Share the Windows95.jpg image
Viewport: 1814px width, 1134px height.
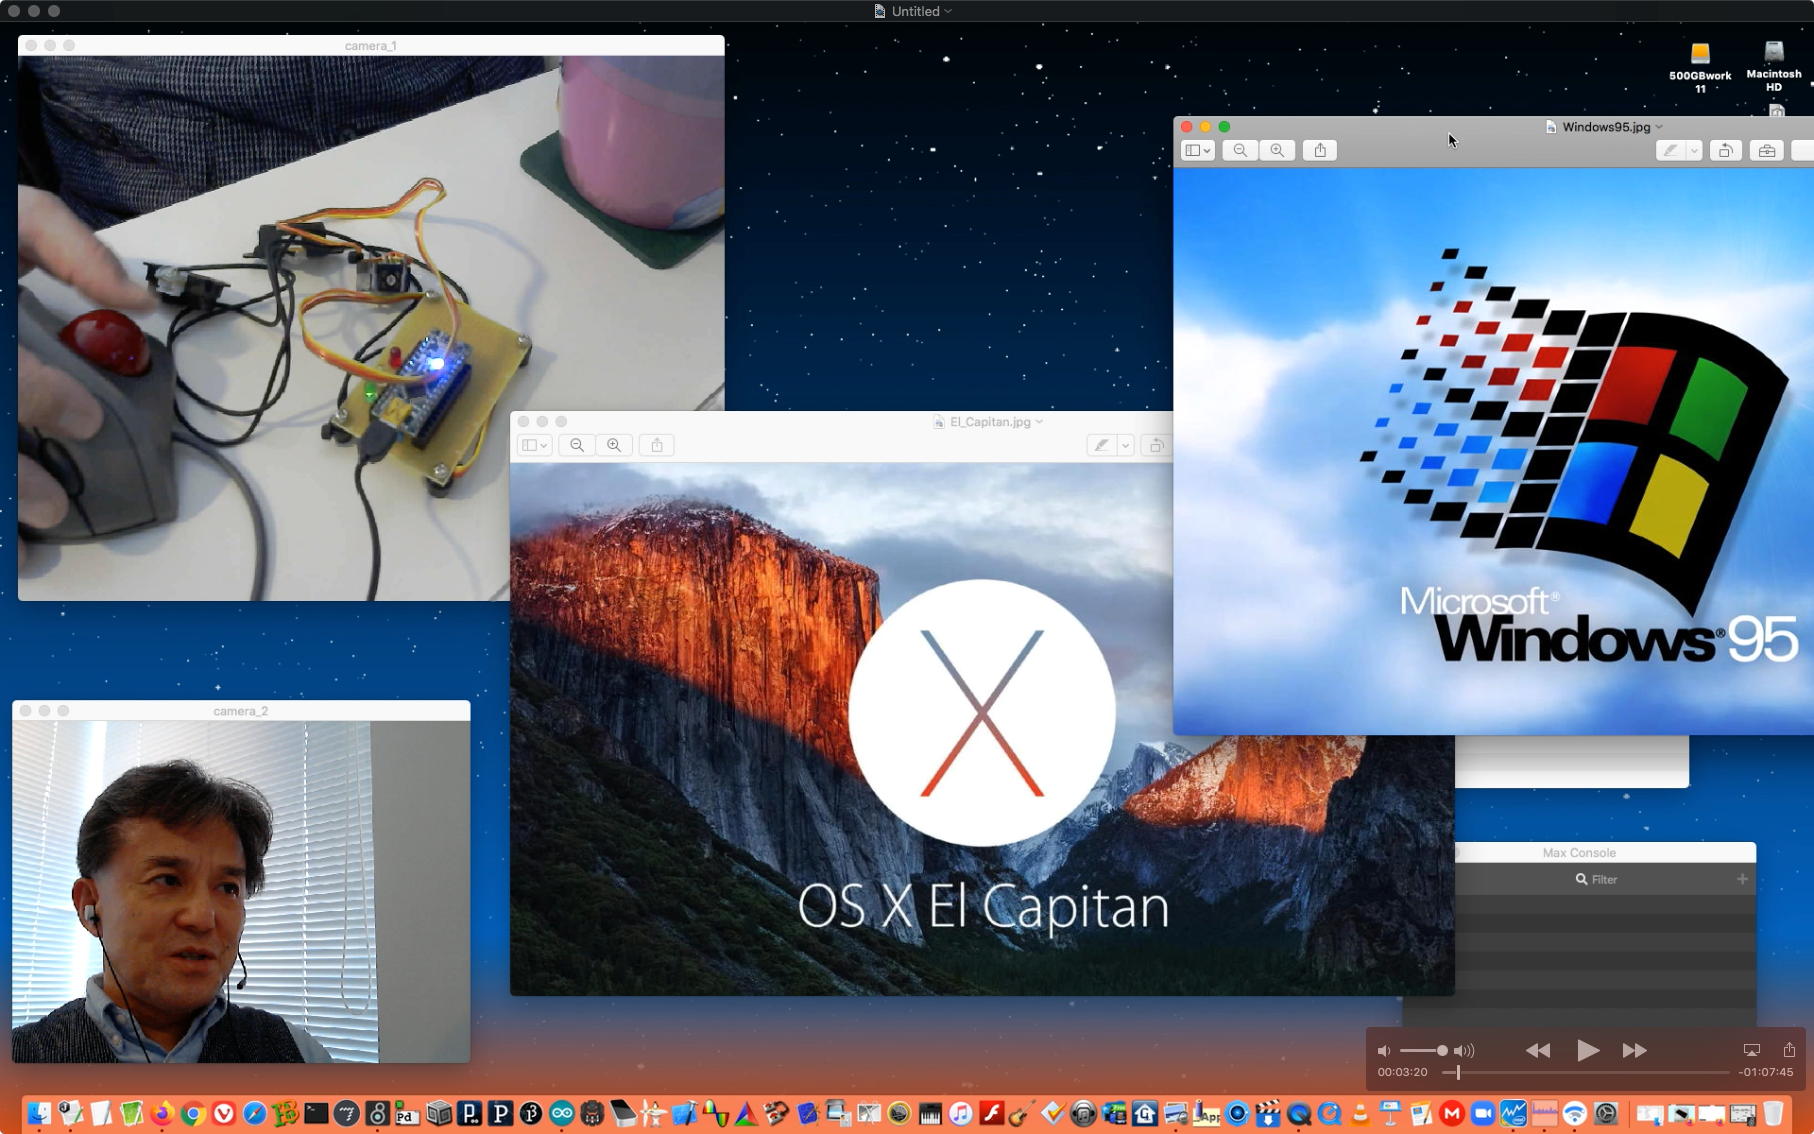[x=1320, y=150]
